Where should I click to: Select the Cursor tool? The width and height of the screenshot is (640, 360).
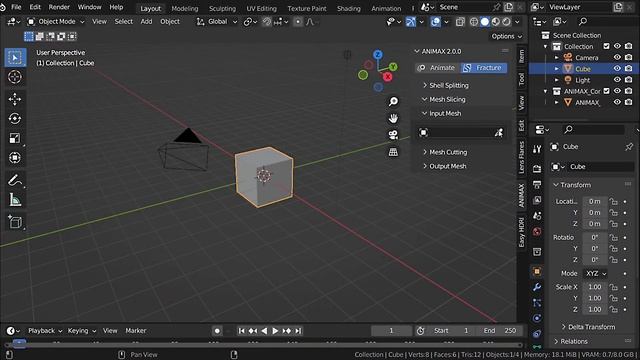click(15, 77)
